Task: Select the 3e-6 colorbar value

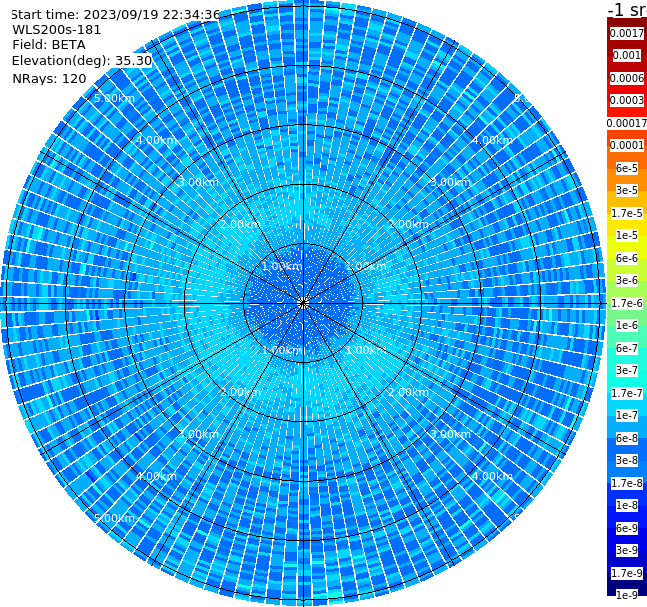Action: [627, 280]
